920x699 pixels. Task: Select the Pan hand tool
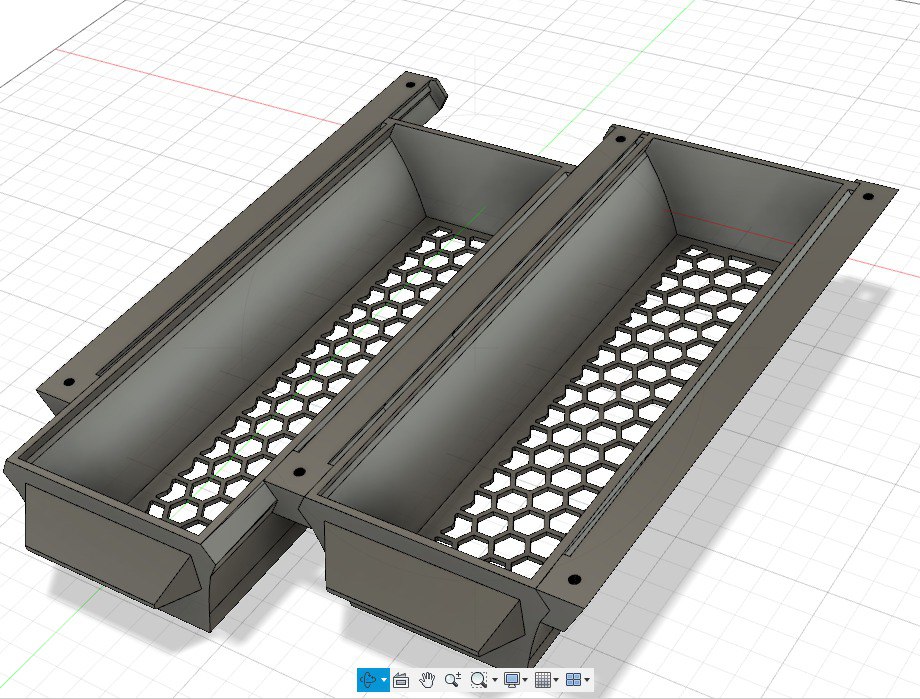coord(427,680)
